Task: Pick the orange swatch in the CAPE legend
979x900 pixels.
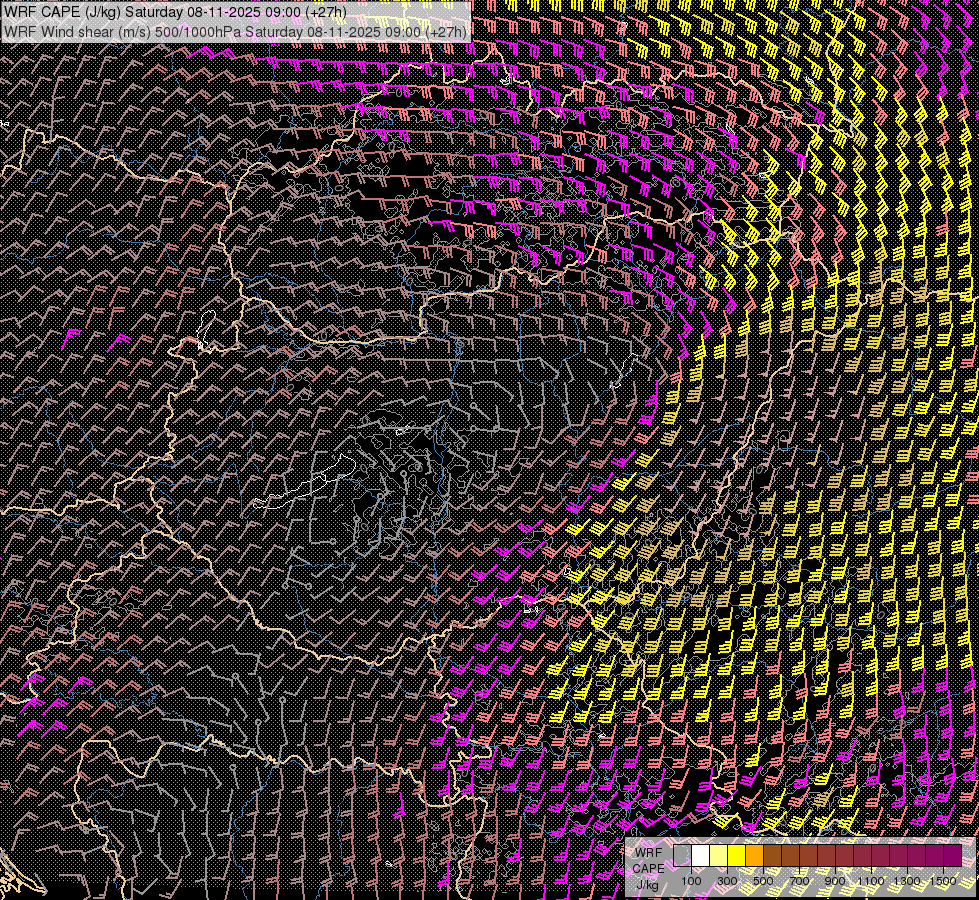Action: 754,855
